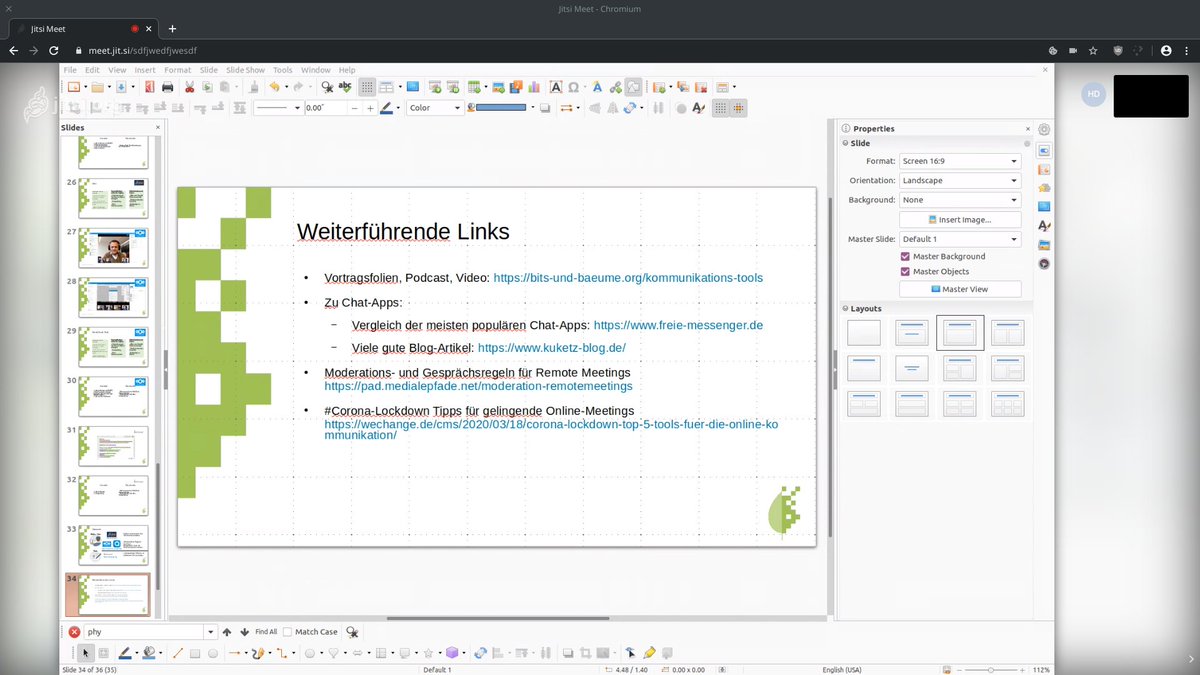Click the Master View button
Screen dimensions: 1200x675
[959, 289]
